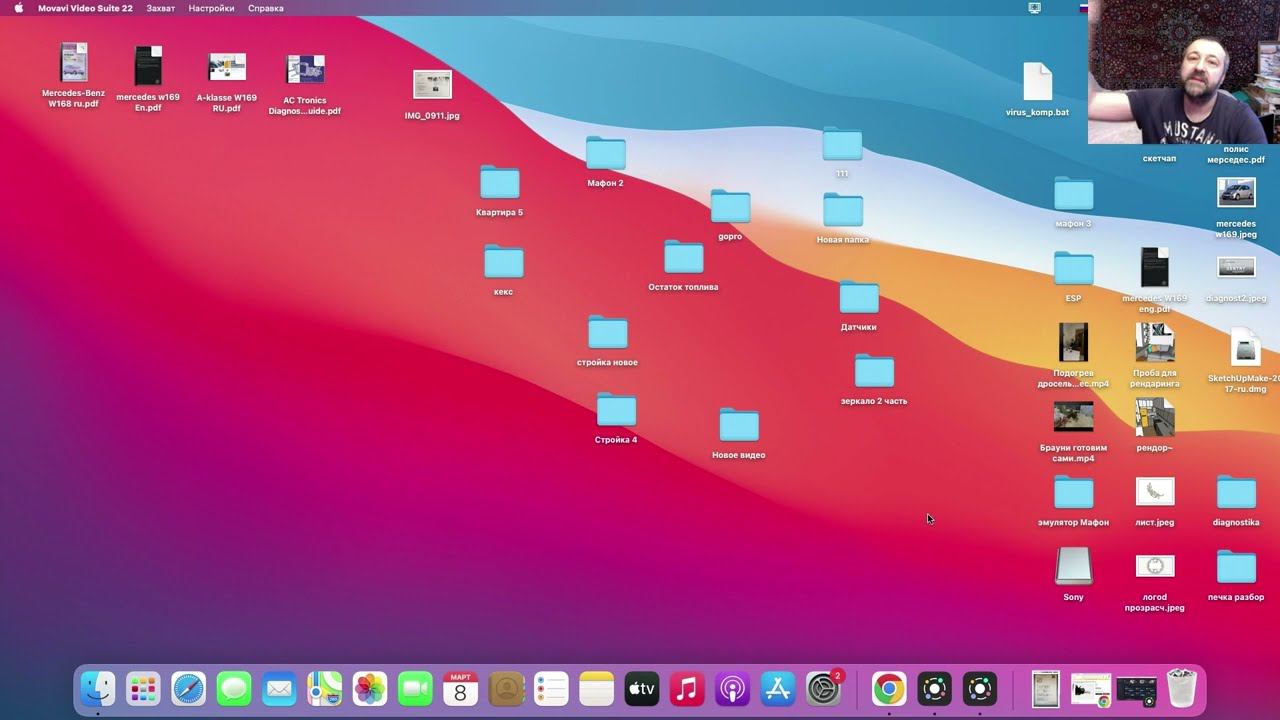This screenshot has width=1280, height=720.
Task: Select the Sony drive icon
Action: 1073,567
